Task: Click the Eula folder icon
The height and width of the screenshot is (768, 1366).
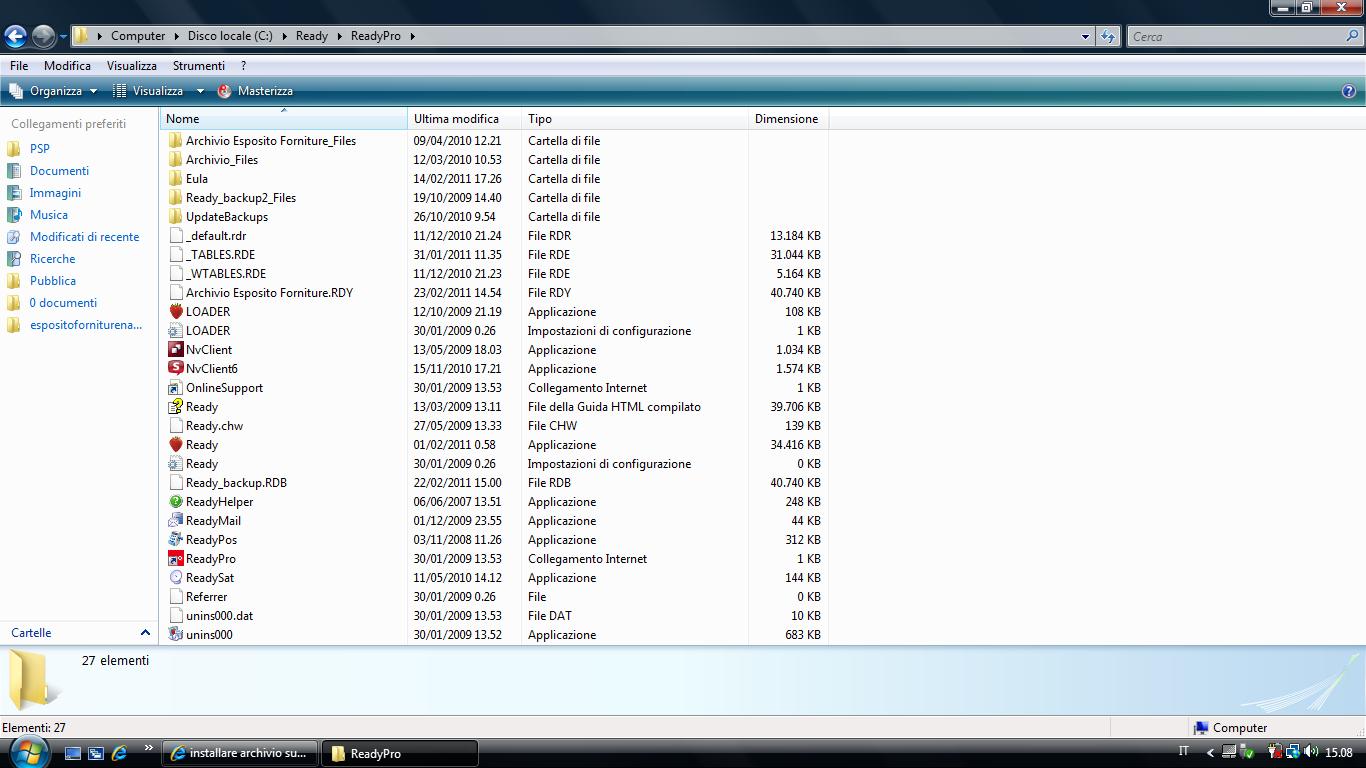Action: [176, 179]
